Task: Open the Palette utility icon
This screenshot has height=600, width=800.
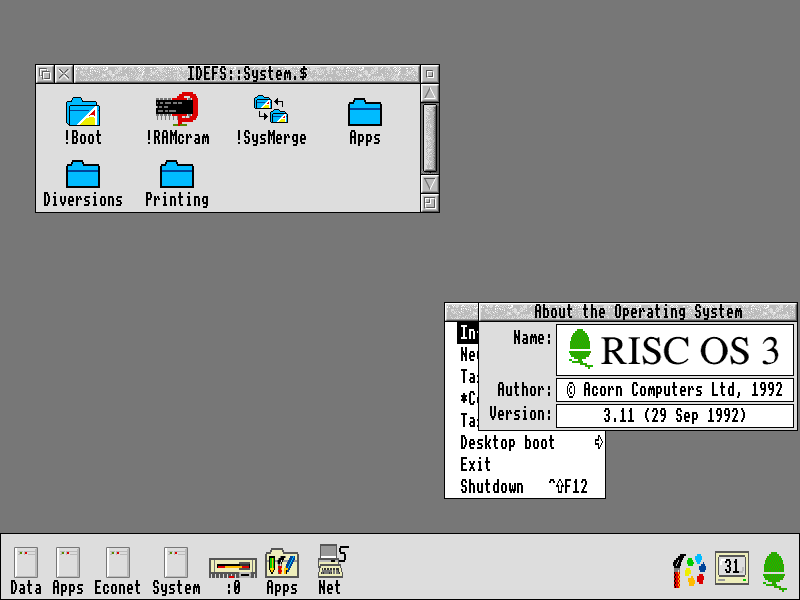Action: (x=689, y=570)
